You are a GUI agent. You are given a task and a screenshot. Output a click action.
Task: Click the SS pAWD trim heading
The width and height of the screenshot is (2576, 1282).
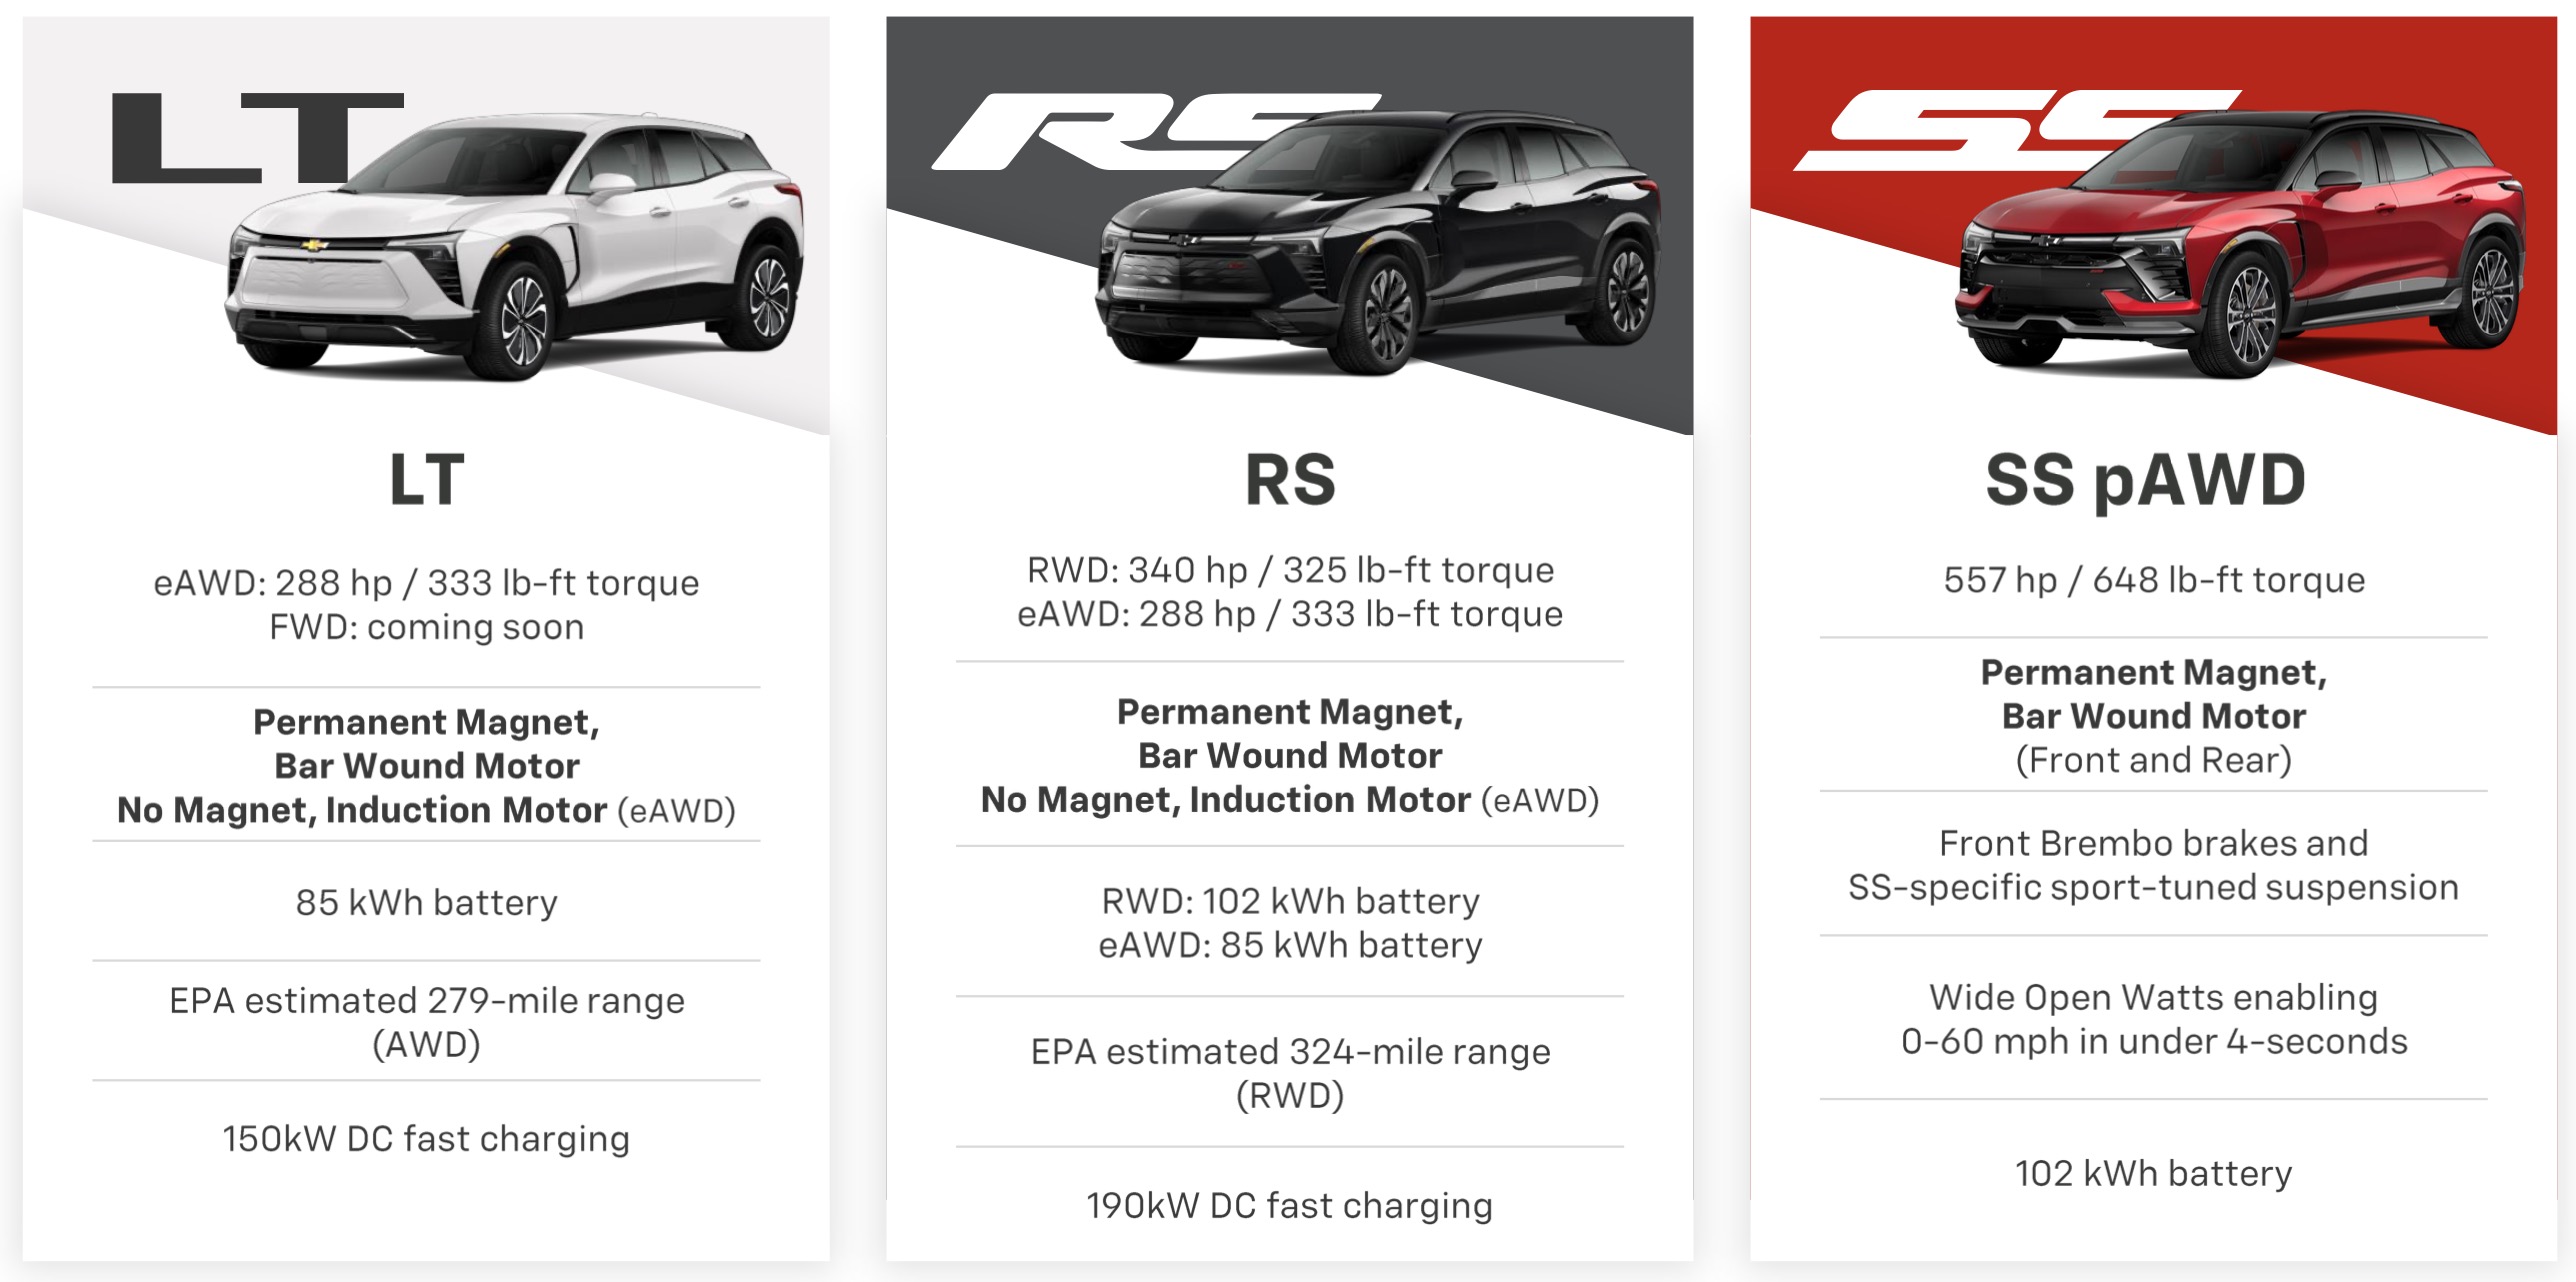point(2146,480)
